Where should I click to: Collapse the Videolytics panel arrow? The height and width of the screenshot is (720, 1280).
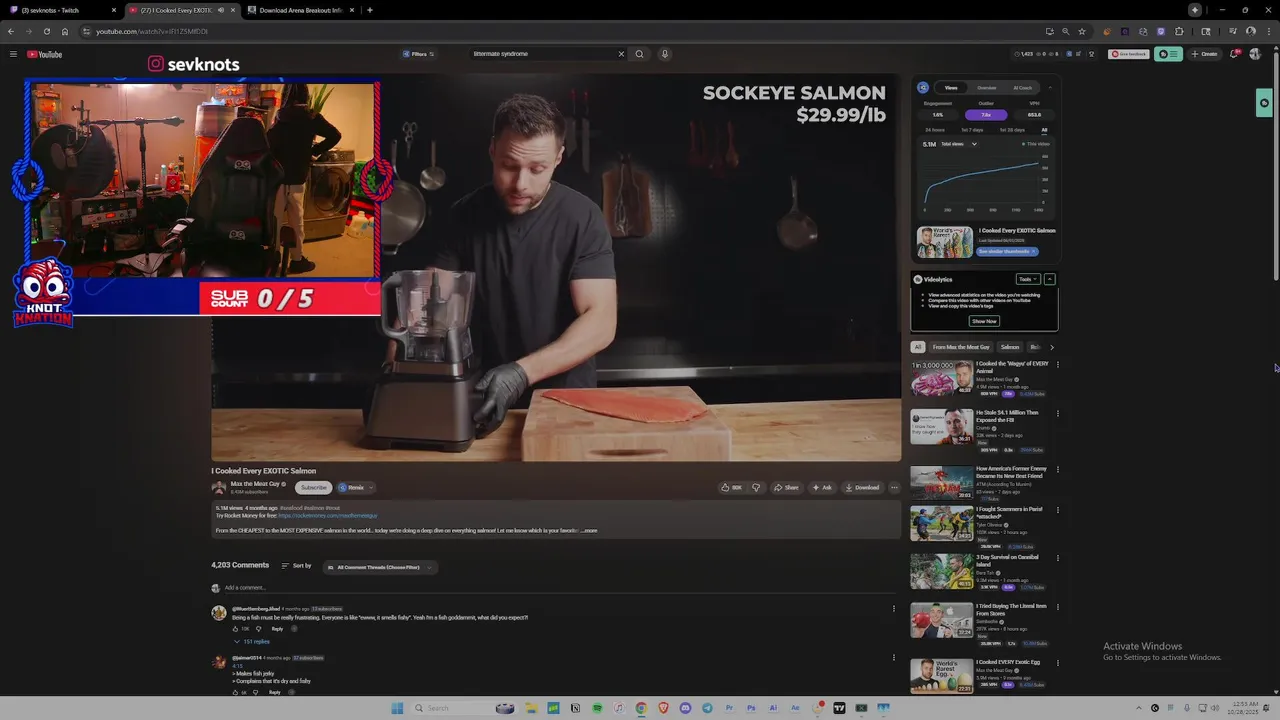coord(1049,279)
